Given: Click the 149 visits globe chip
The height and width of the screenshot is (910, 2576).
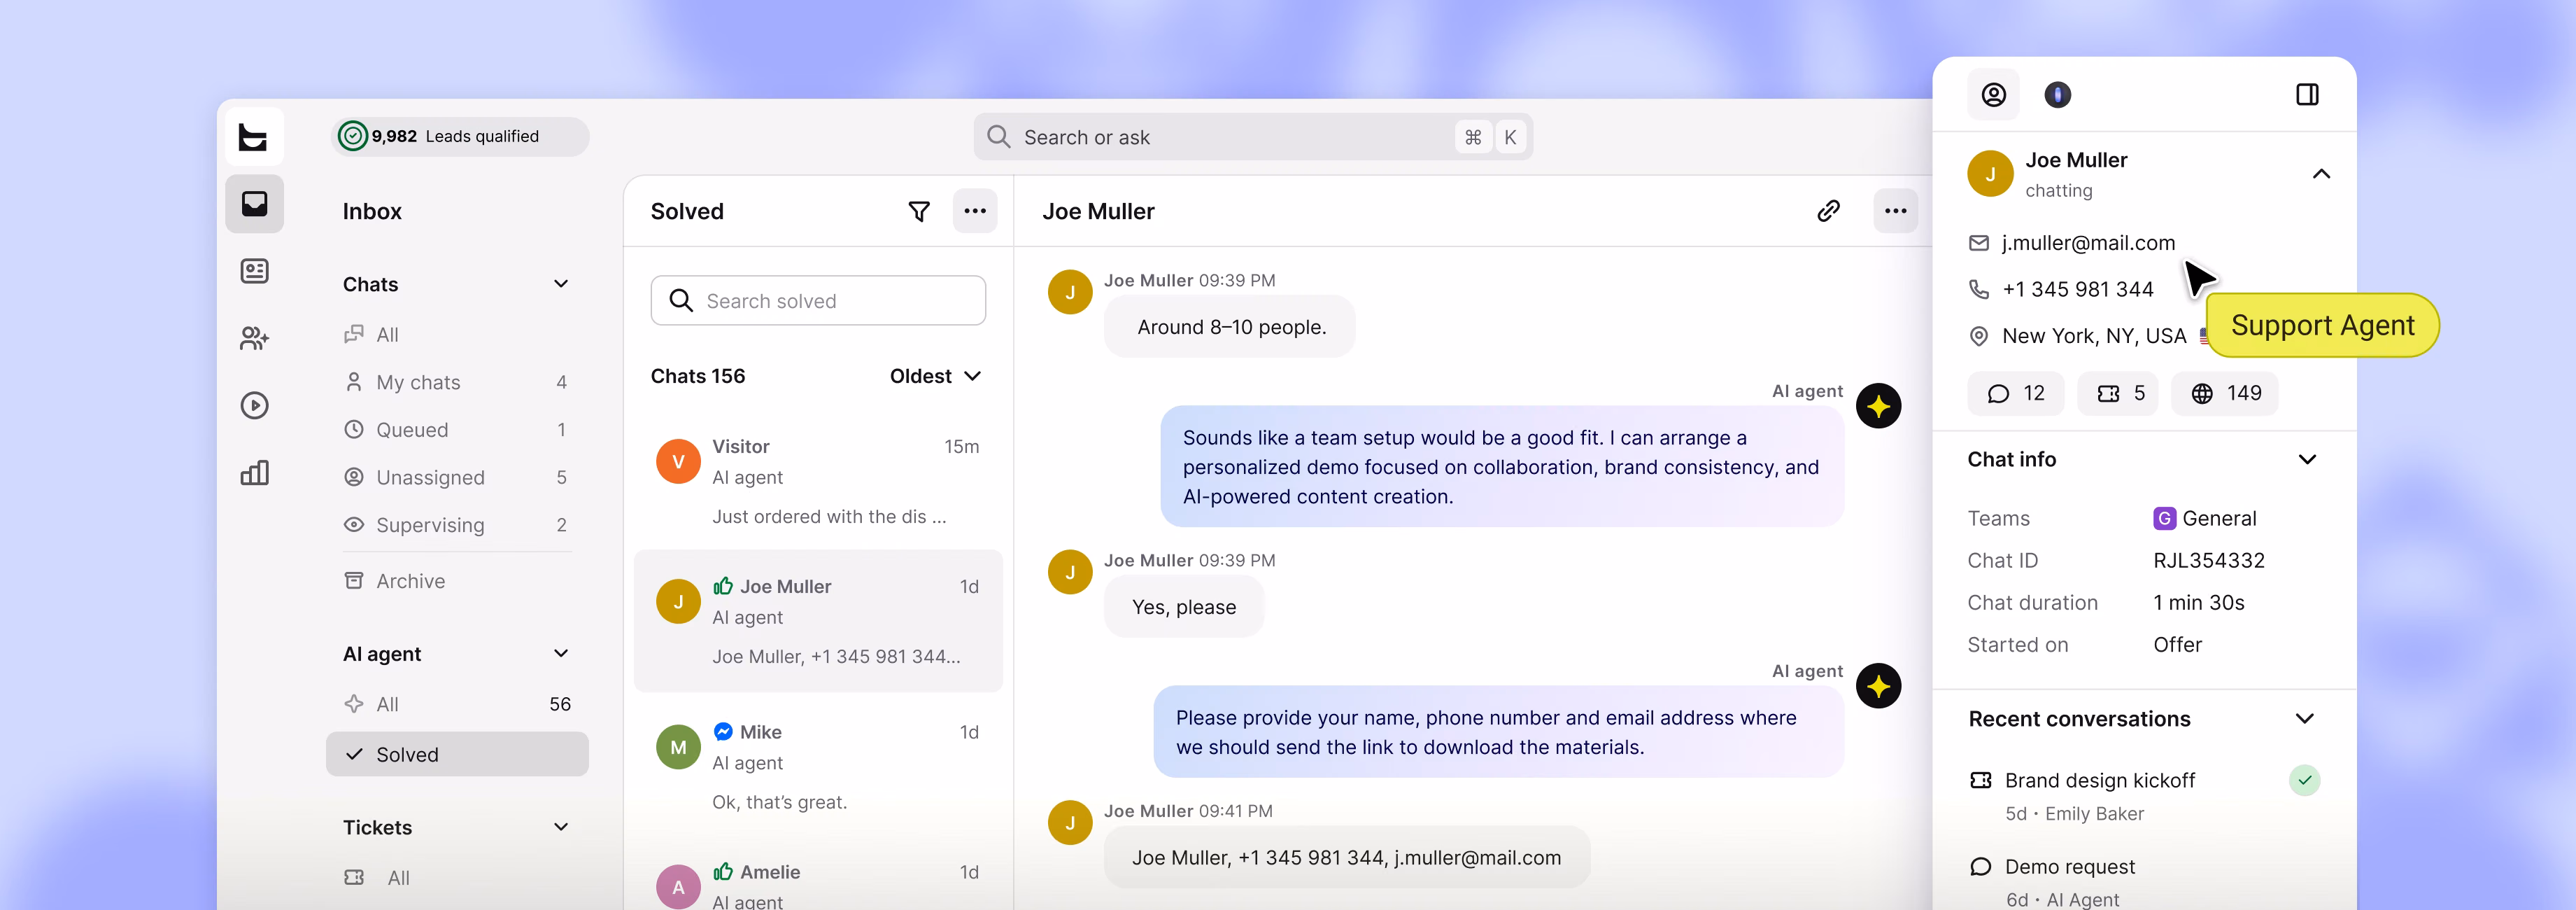Looking at the screenshot, I should (x=2225, y=393).
